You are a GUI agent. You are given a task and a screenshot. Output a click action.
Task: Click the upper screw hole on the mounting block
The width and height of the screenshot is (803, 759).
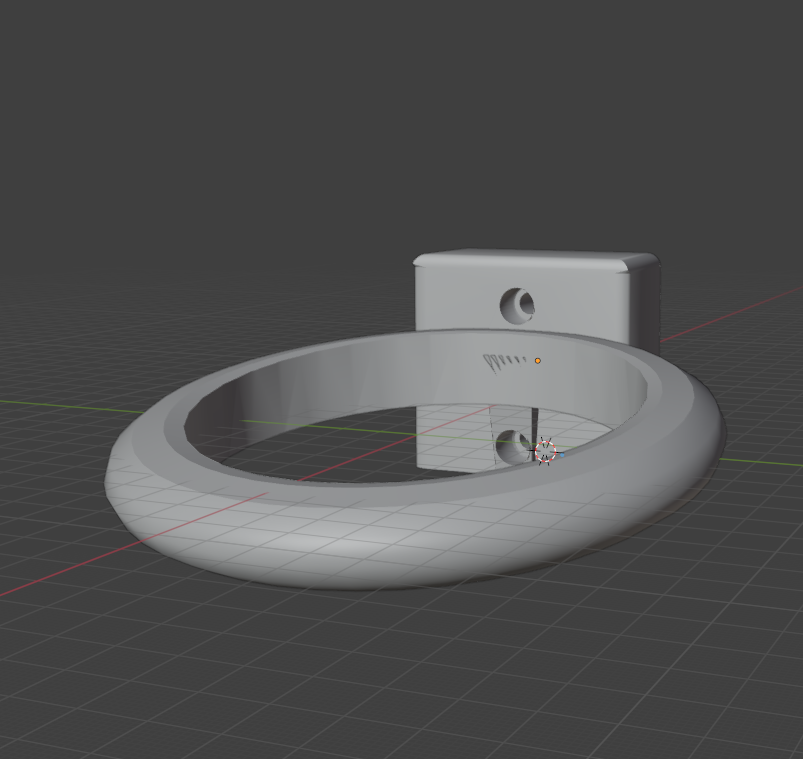tap(517, 306)
